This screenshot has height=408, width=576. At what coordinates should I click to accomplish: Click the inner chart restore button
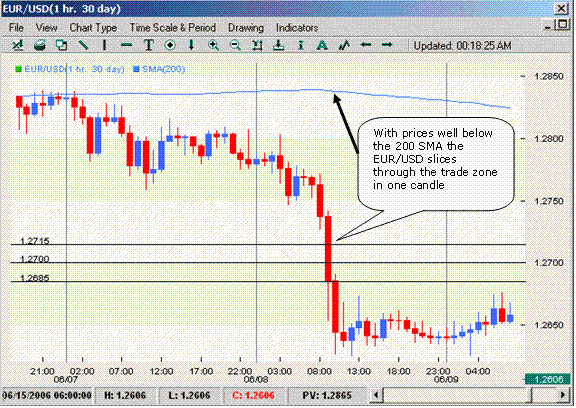pyautogui.click(x=562, y=25)
